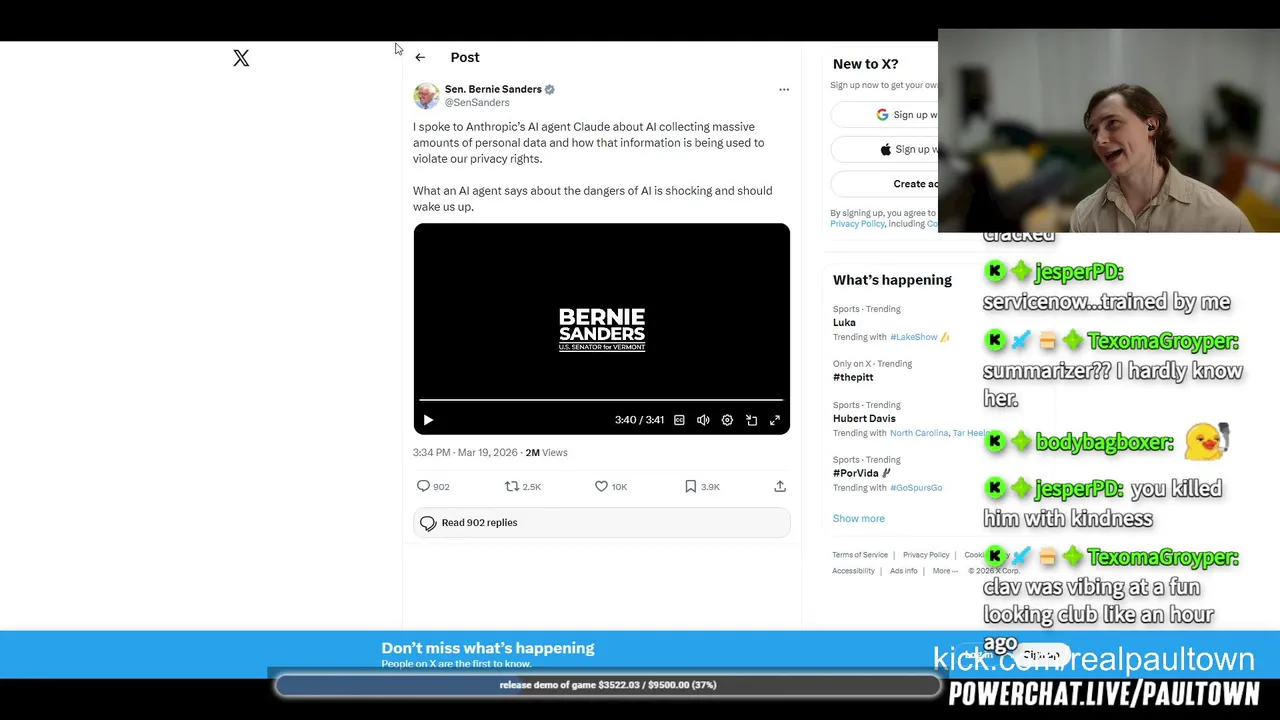The image size is (1280, 720).
Task: Sign up with Google button
Action: pos(884,115)
